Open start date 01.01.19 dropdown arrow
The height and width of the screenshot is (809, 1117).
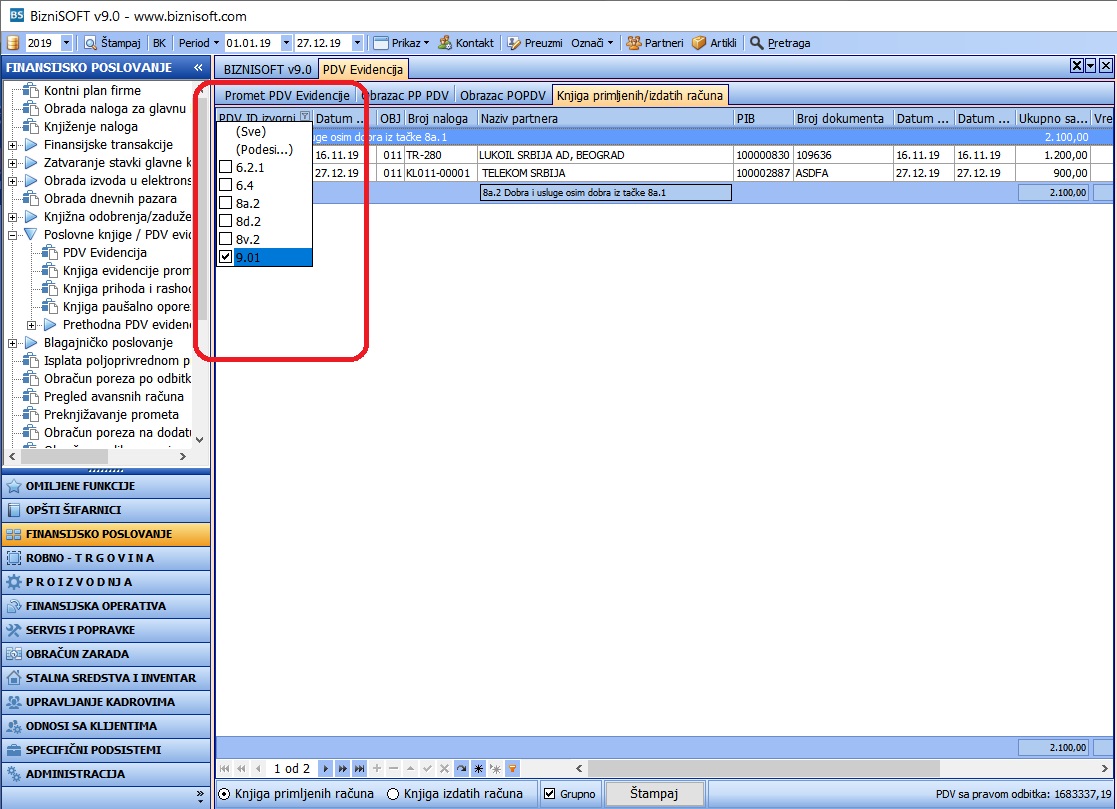click(x=286, y=43)
